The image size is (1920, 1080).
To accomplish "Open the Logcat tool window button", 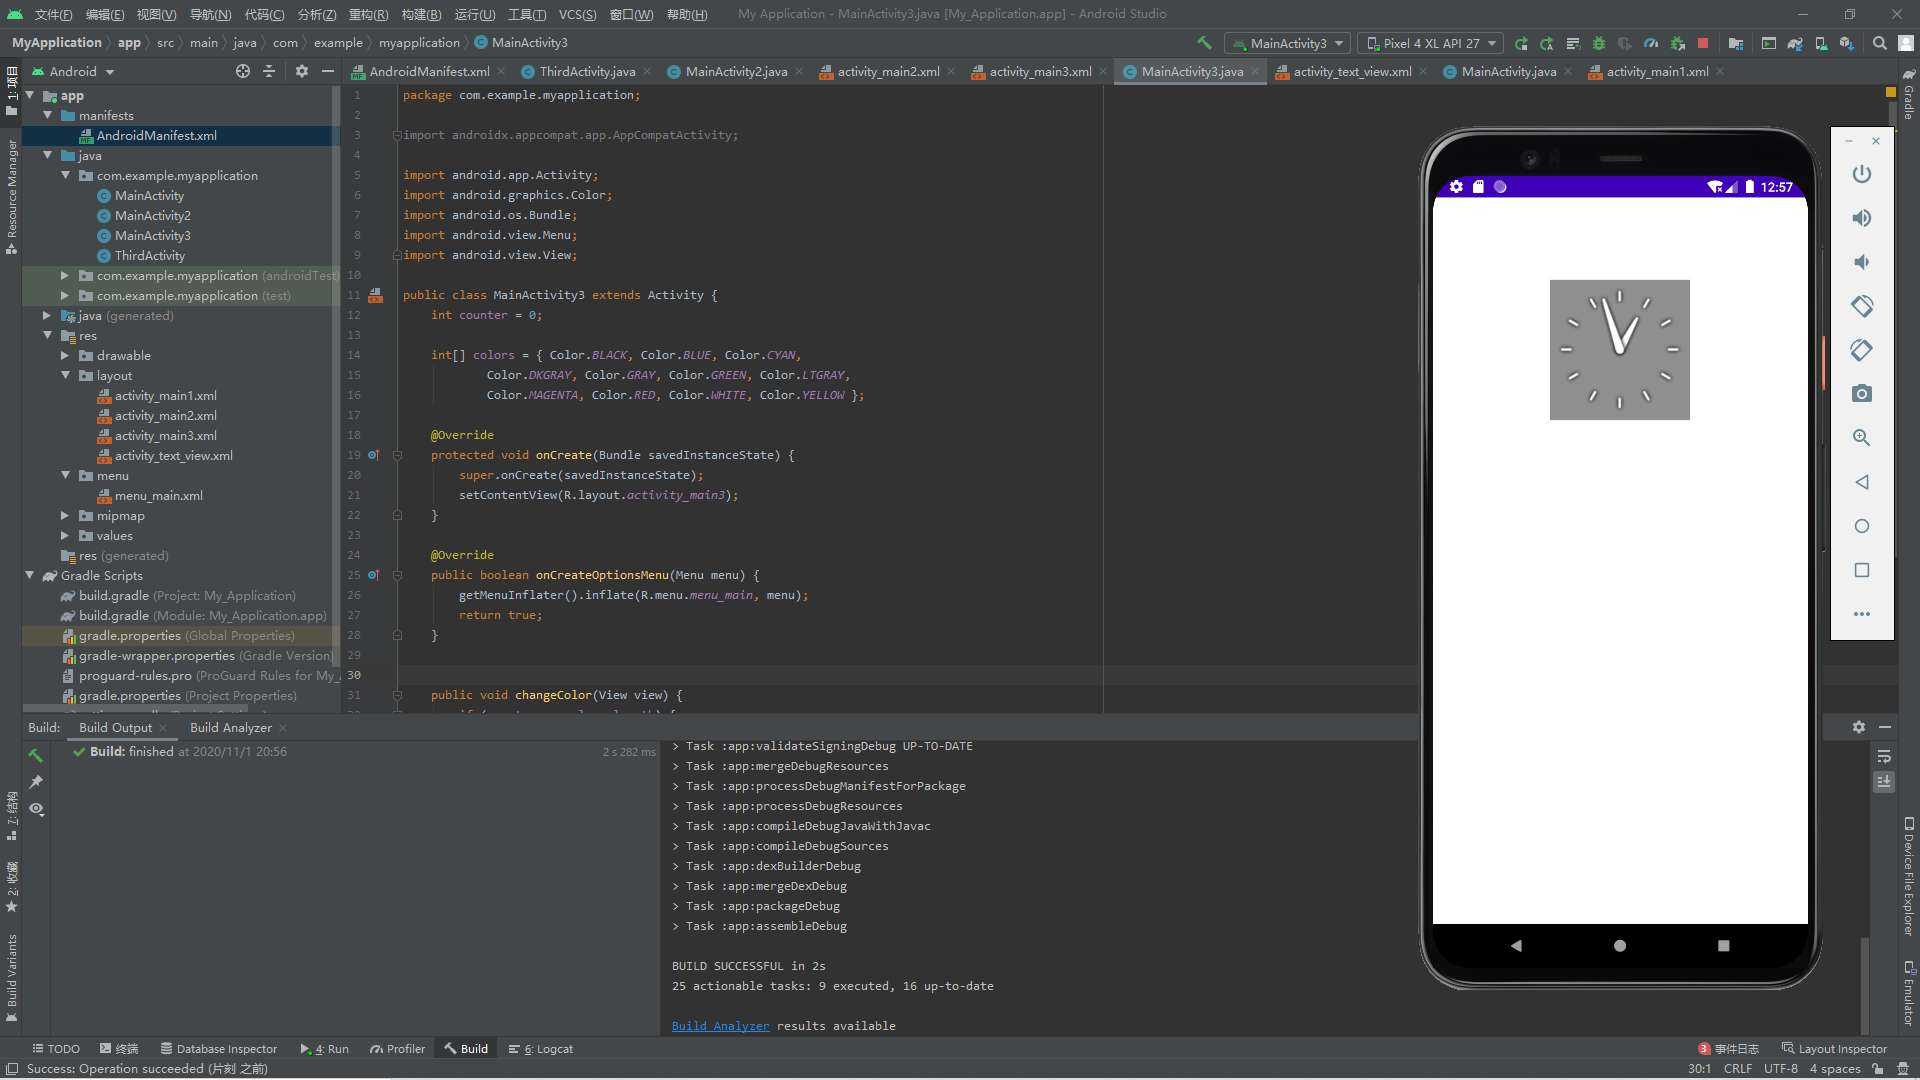I will click(x=541, y=1049).
